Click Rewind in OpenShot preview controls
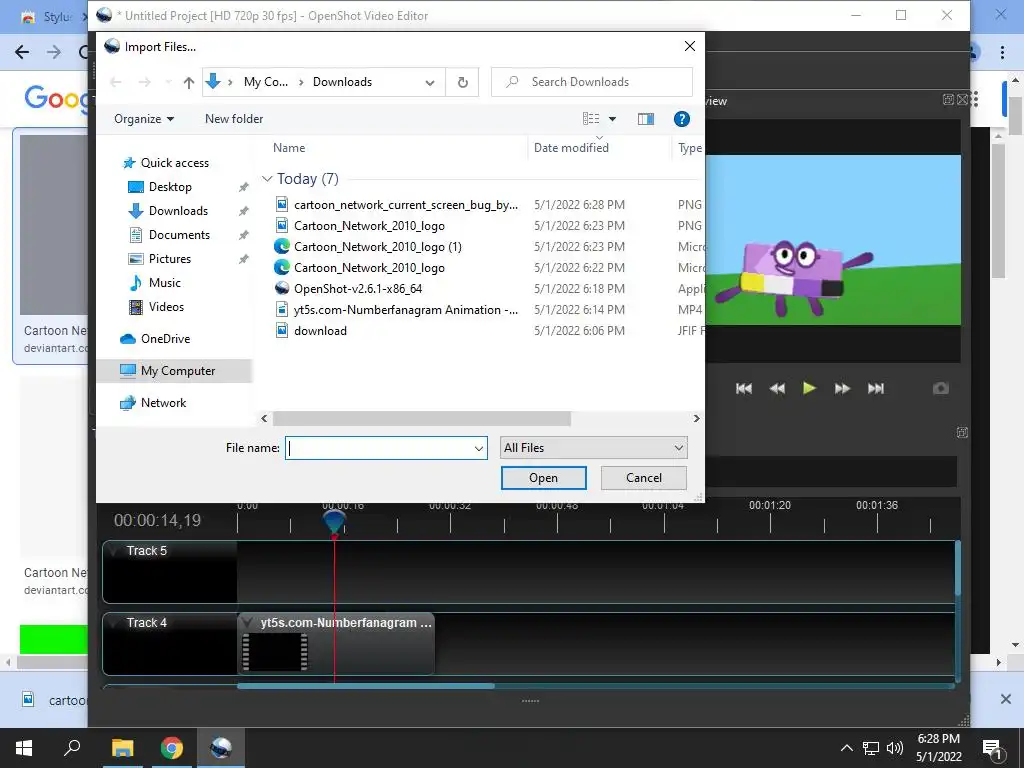 777,389
